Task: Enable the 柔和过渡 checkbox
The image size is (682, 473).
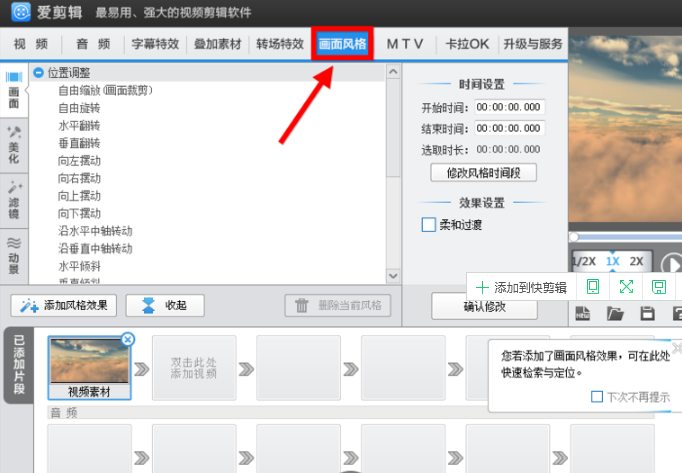Action: (429, 225)
